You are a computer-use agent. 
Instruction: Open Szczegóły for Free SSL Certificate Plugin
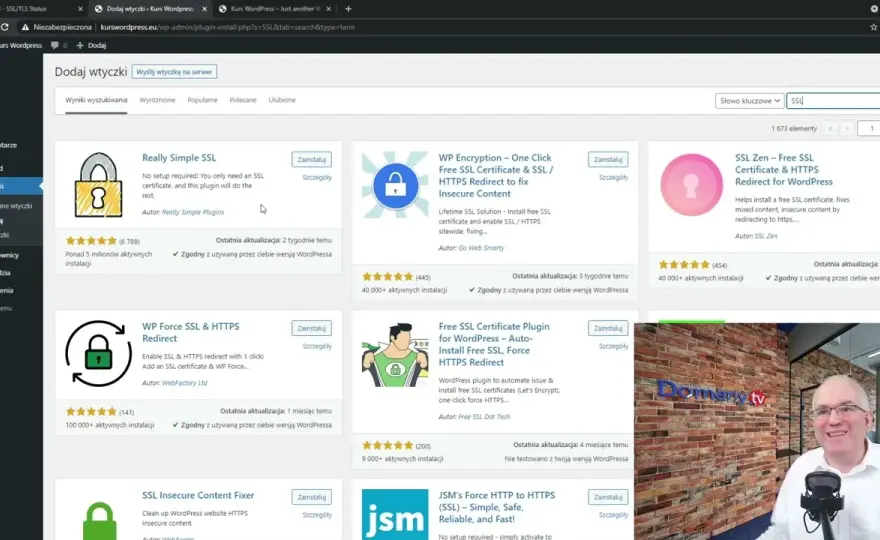click(x=613, y=346)
